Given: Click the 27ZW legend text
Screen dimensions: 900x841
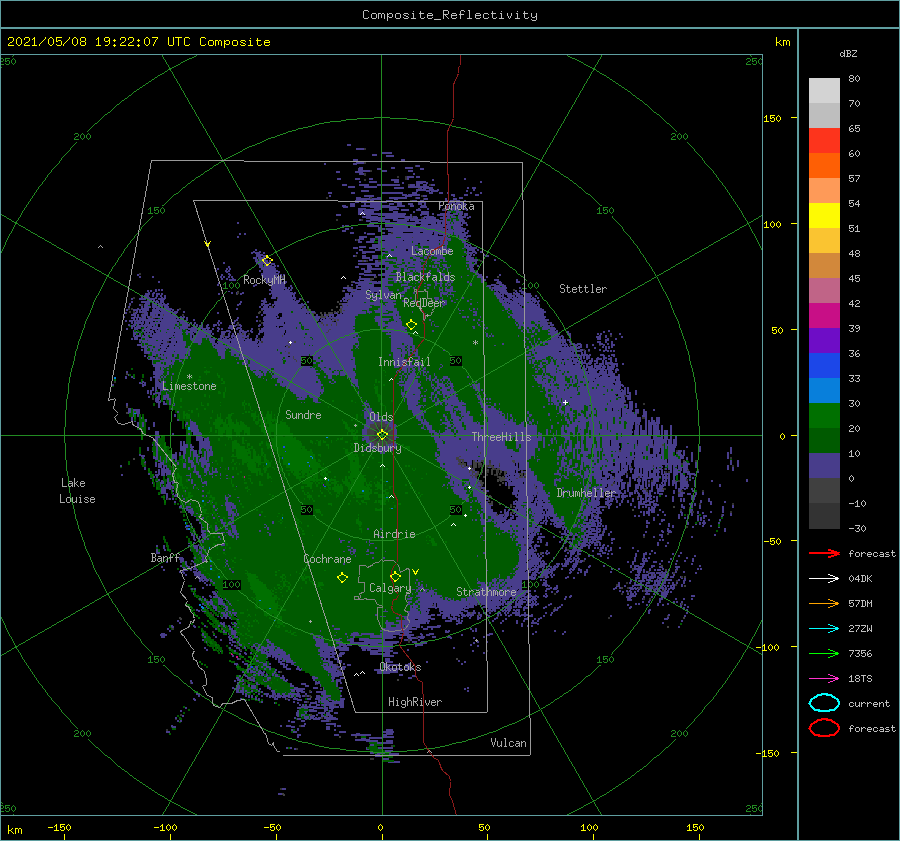Looking at the screenshot, I should 860,628.
